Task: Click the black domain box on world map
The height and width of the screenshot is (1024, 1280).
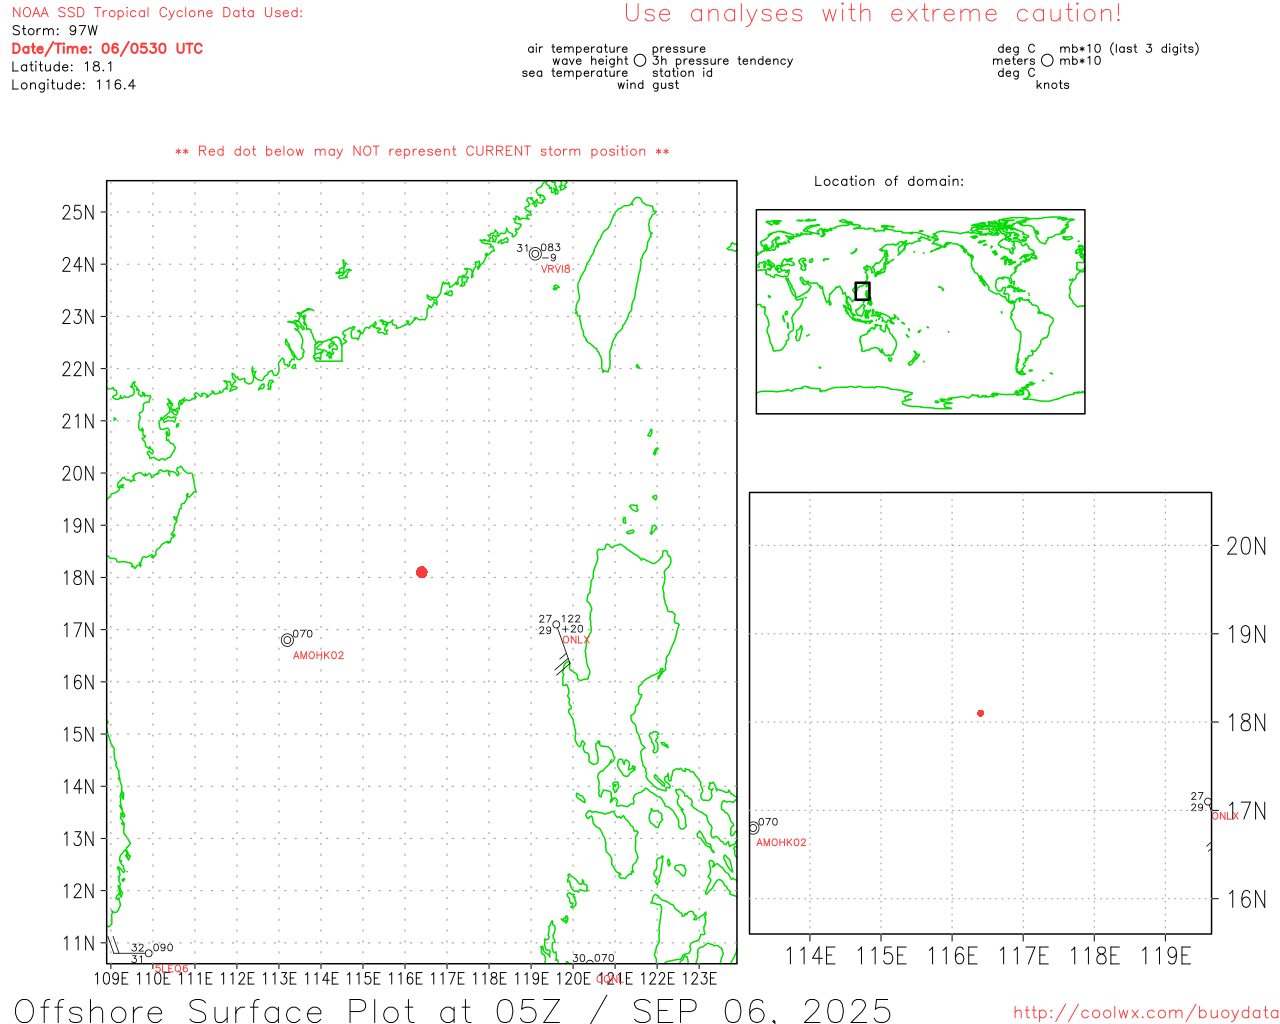Action: point(862,291)
